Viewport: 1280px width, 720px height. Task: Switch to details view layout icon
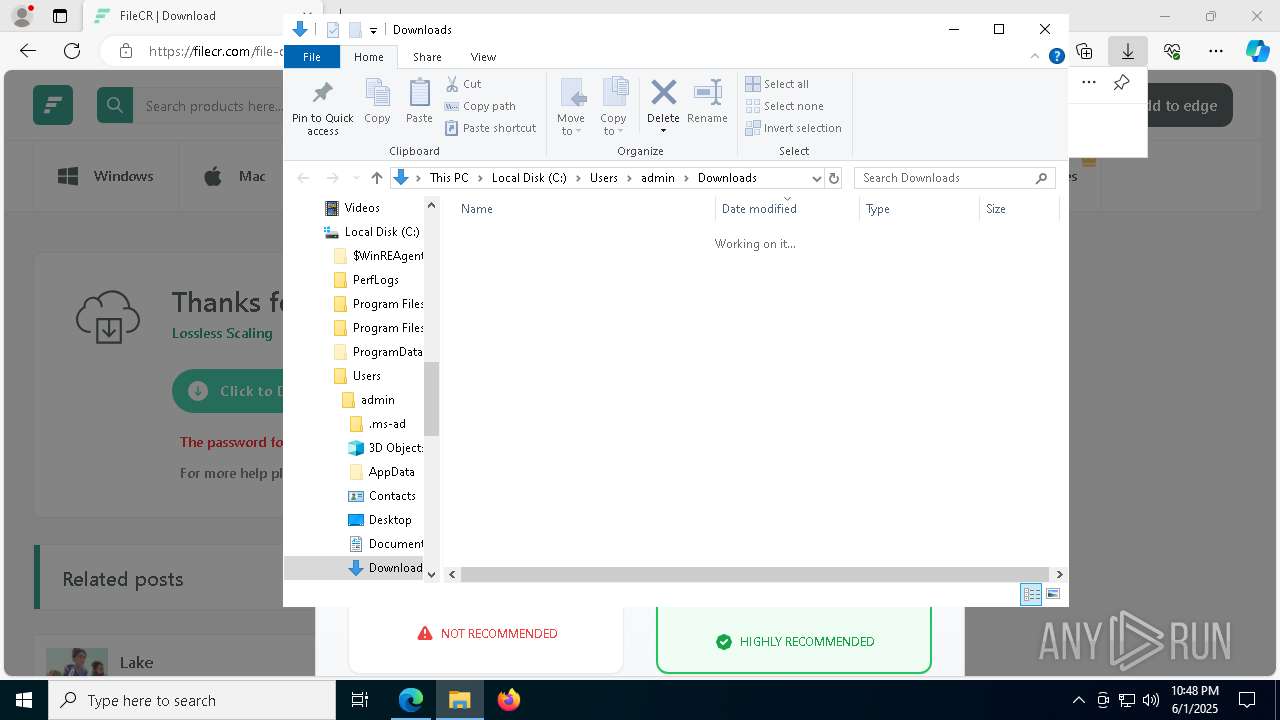tap(1031, 594)
